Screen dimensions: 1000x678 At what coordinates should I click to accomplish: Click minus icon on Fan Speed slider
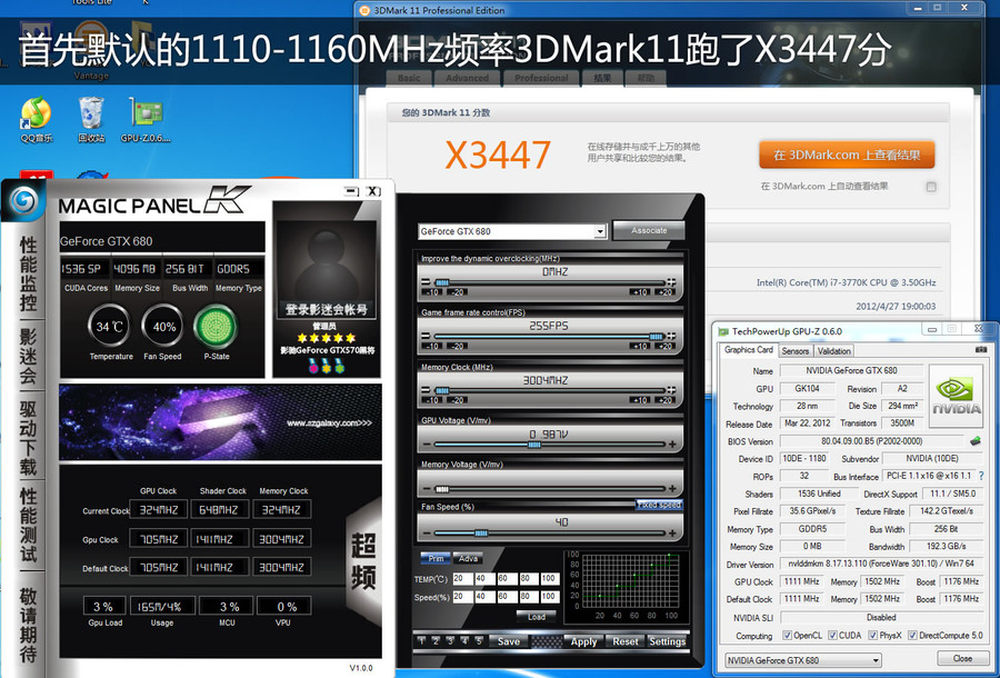427,533
